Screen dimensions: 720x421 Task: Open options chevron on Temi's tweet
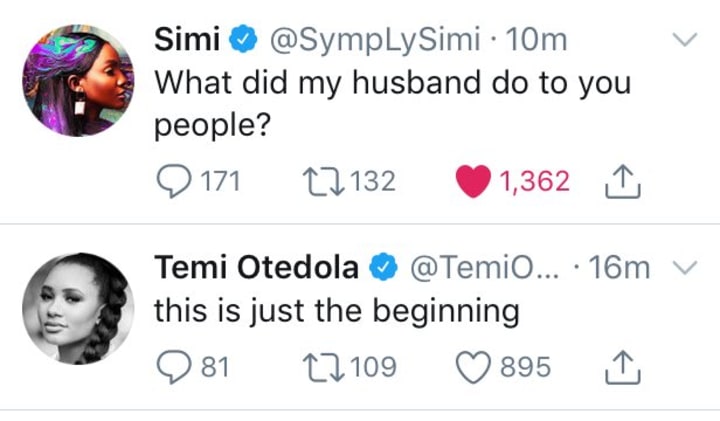click(x=685, y=268)
